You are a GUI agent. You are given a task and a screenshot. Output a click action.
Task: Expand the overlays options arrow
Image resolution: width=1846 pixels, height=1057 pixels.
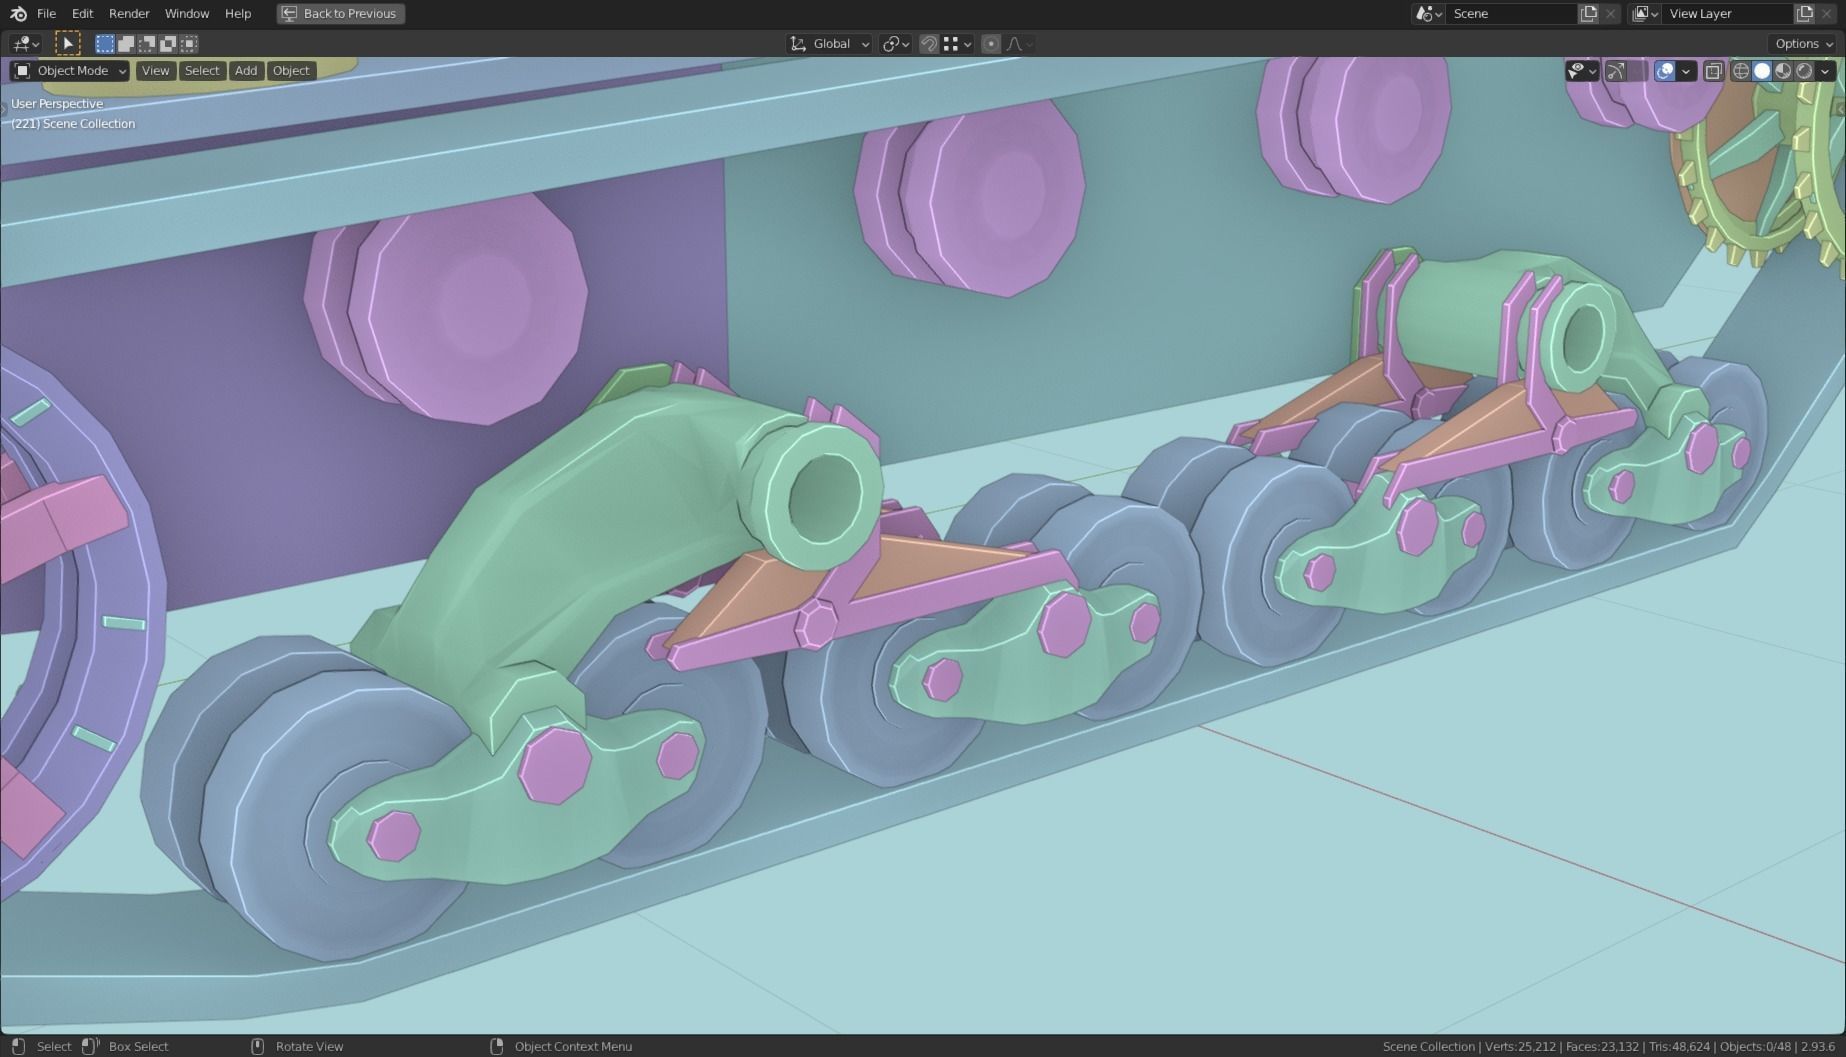1686,70
